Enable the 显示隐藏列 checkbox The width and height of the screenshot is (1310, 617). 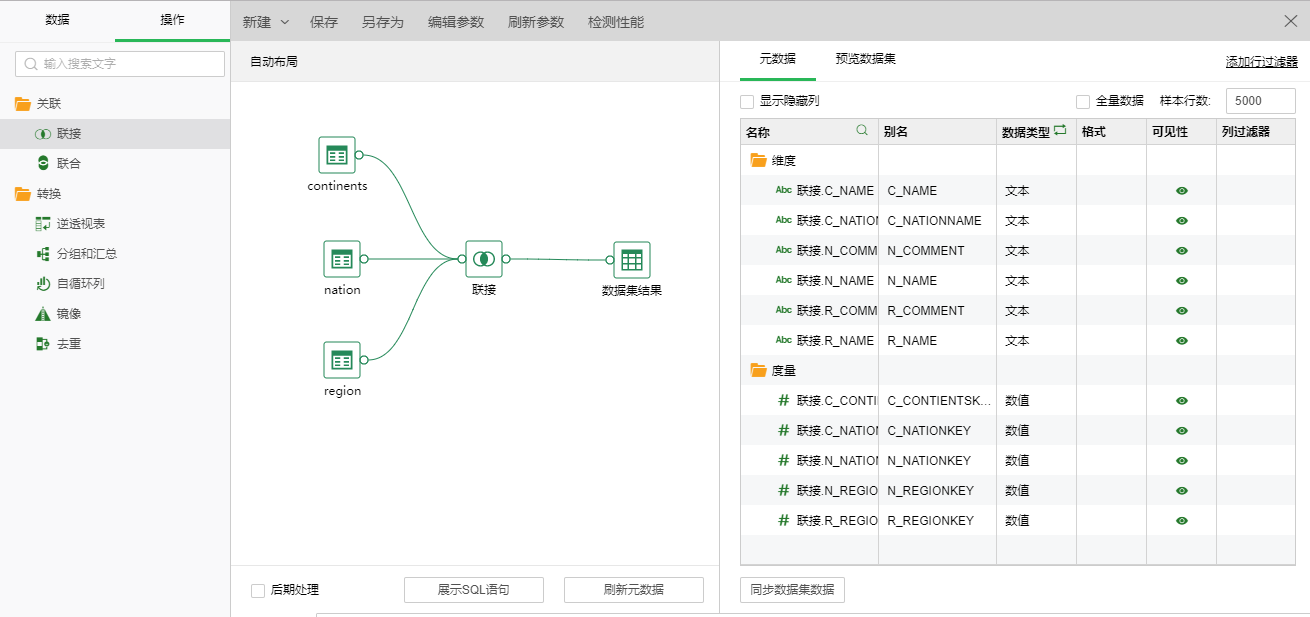pyautogui.click(x=747, y=102)
